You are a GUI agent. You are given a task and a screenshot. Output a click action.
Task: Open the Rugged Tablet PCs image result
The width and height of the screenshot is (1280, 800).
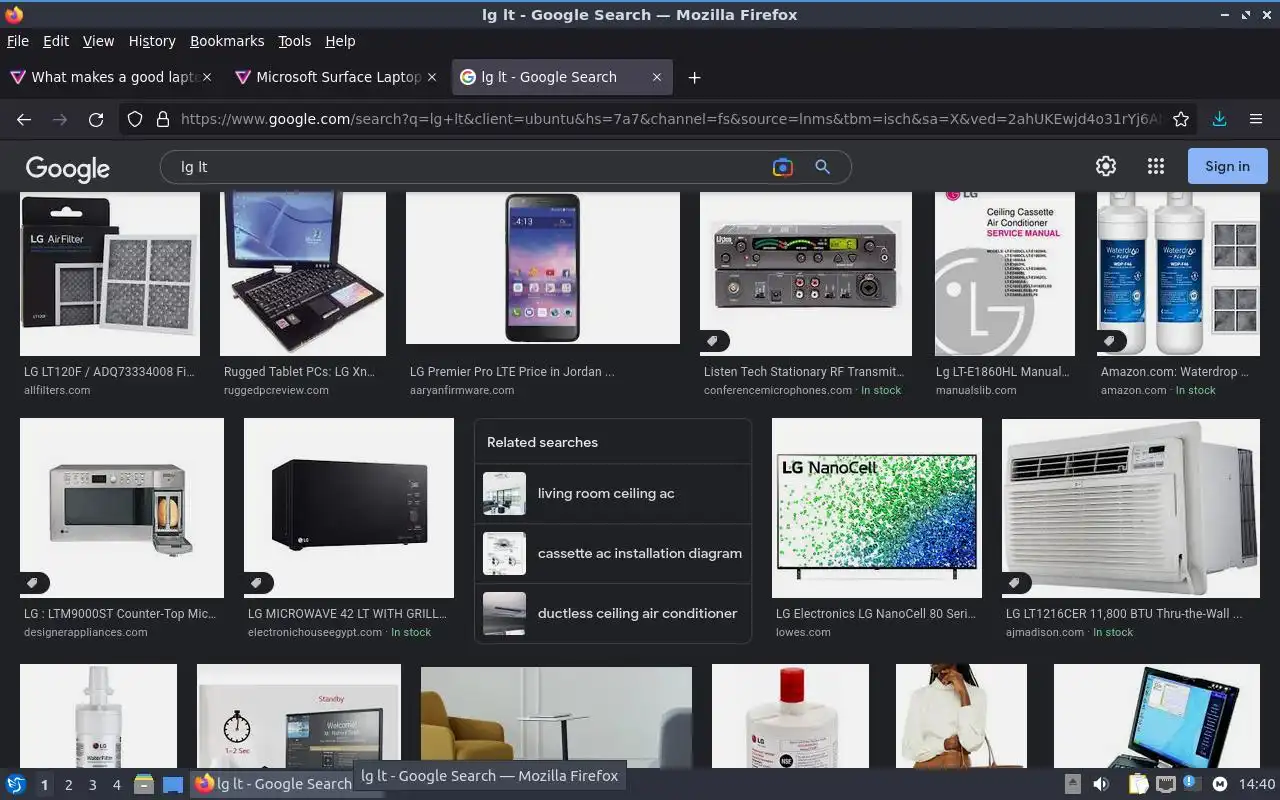[303, 274]
